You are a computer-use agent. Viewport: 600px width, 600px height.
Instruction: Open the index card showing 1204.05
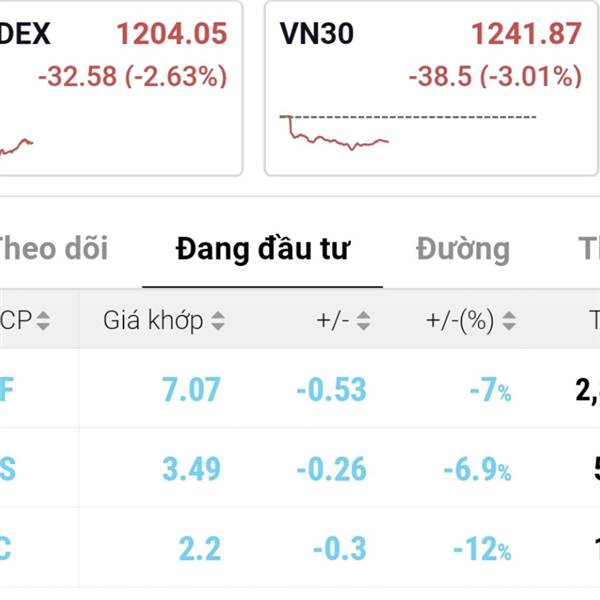tap(121, 88)
